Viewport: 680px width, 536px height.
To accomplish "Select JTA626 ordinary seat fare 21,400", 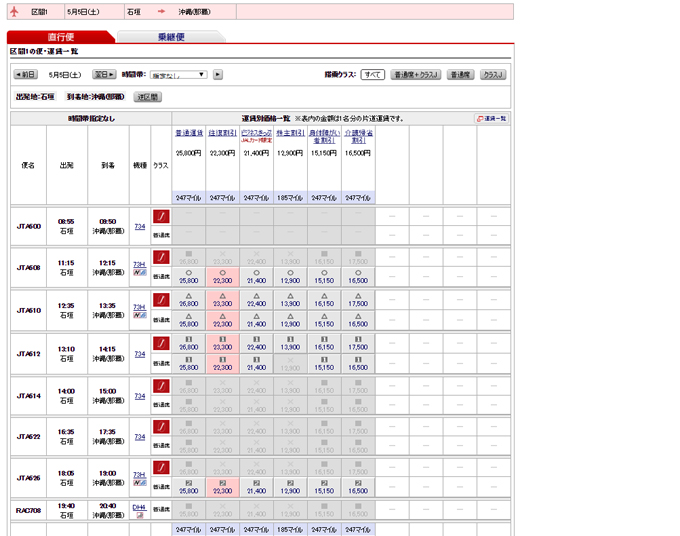I will tap(256, 487).
